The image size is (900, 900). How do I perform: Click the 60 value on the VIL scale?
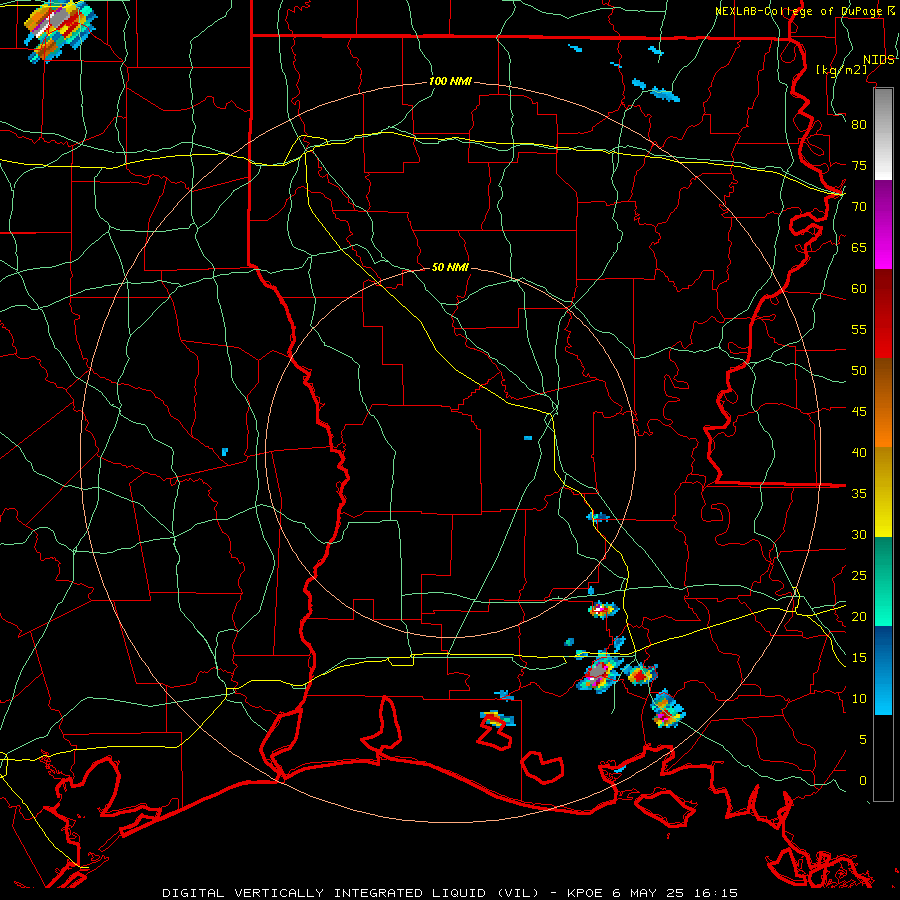pyautogui.click(x=859, y=289)
